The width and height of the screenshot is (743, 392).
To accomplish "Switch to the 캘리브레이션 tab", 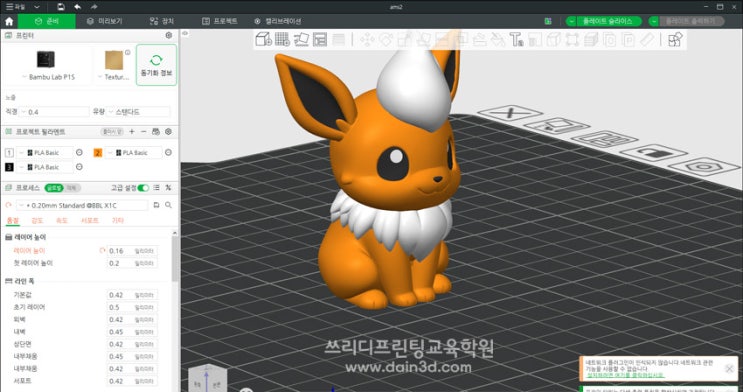I will click(x=278, y=21).
